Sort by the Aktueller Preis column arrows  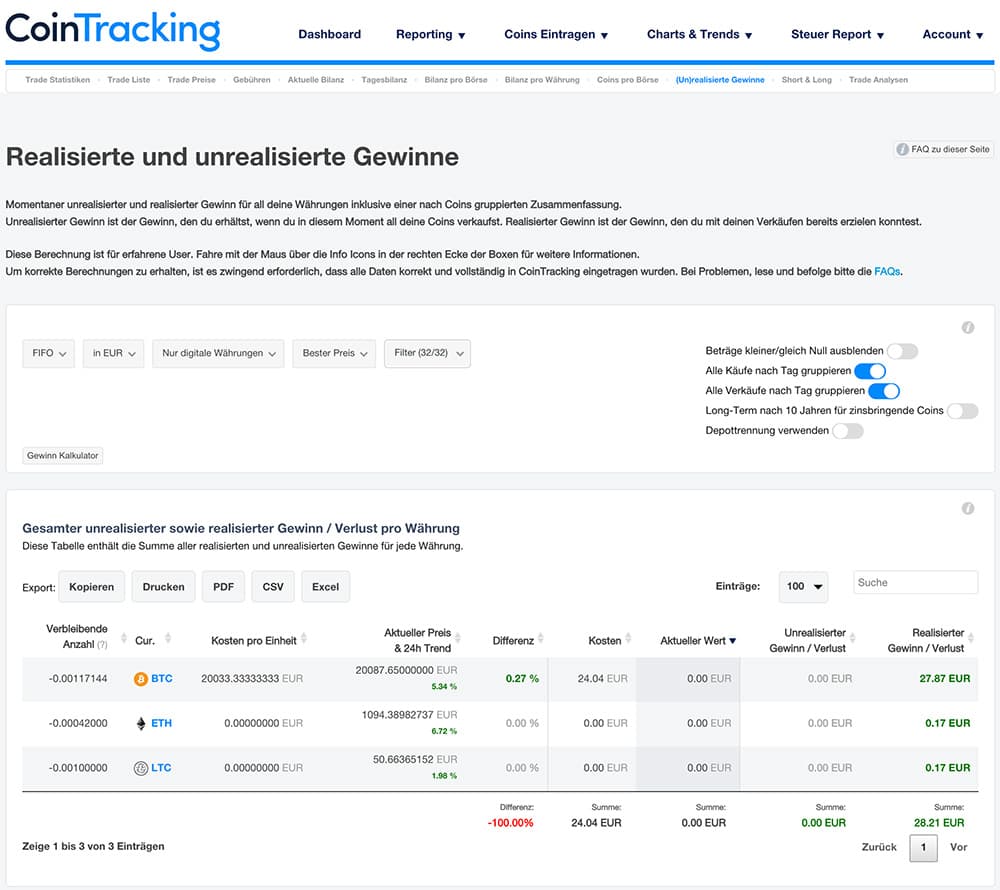(458, 638)
